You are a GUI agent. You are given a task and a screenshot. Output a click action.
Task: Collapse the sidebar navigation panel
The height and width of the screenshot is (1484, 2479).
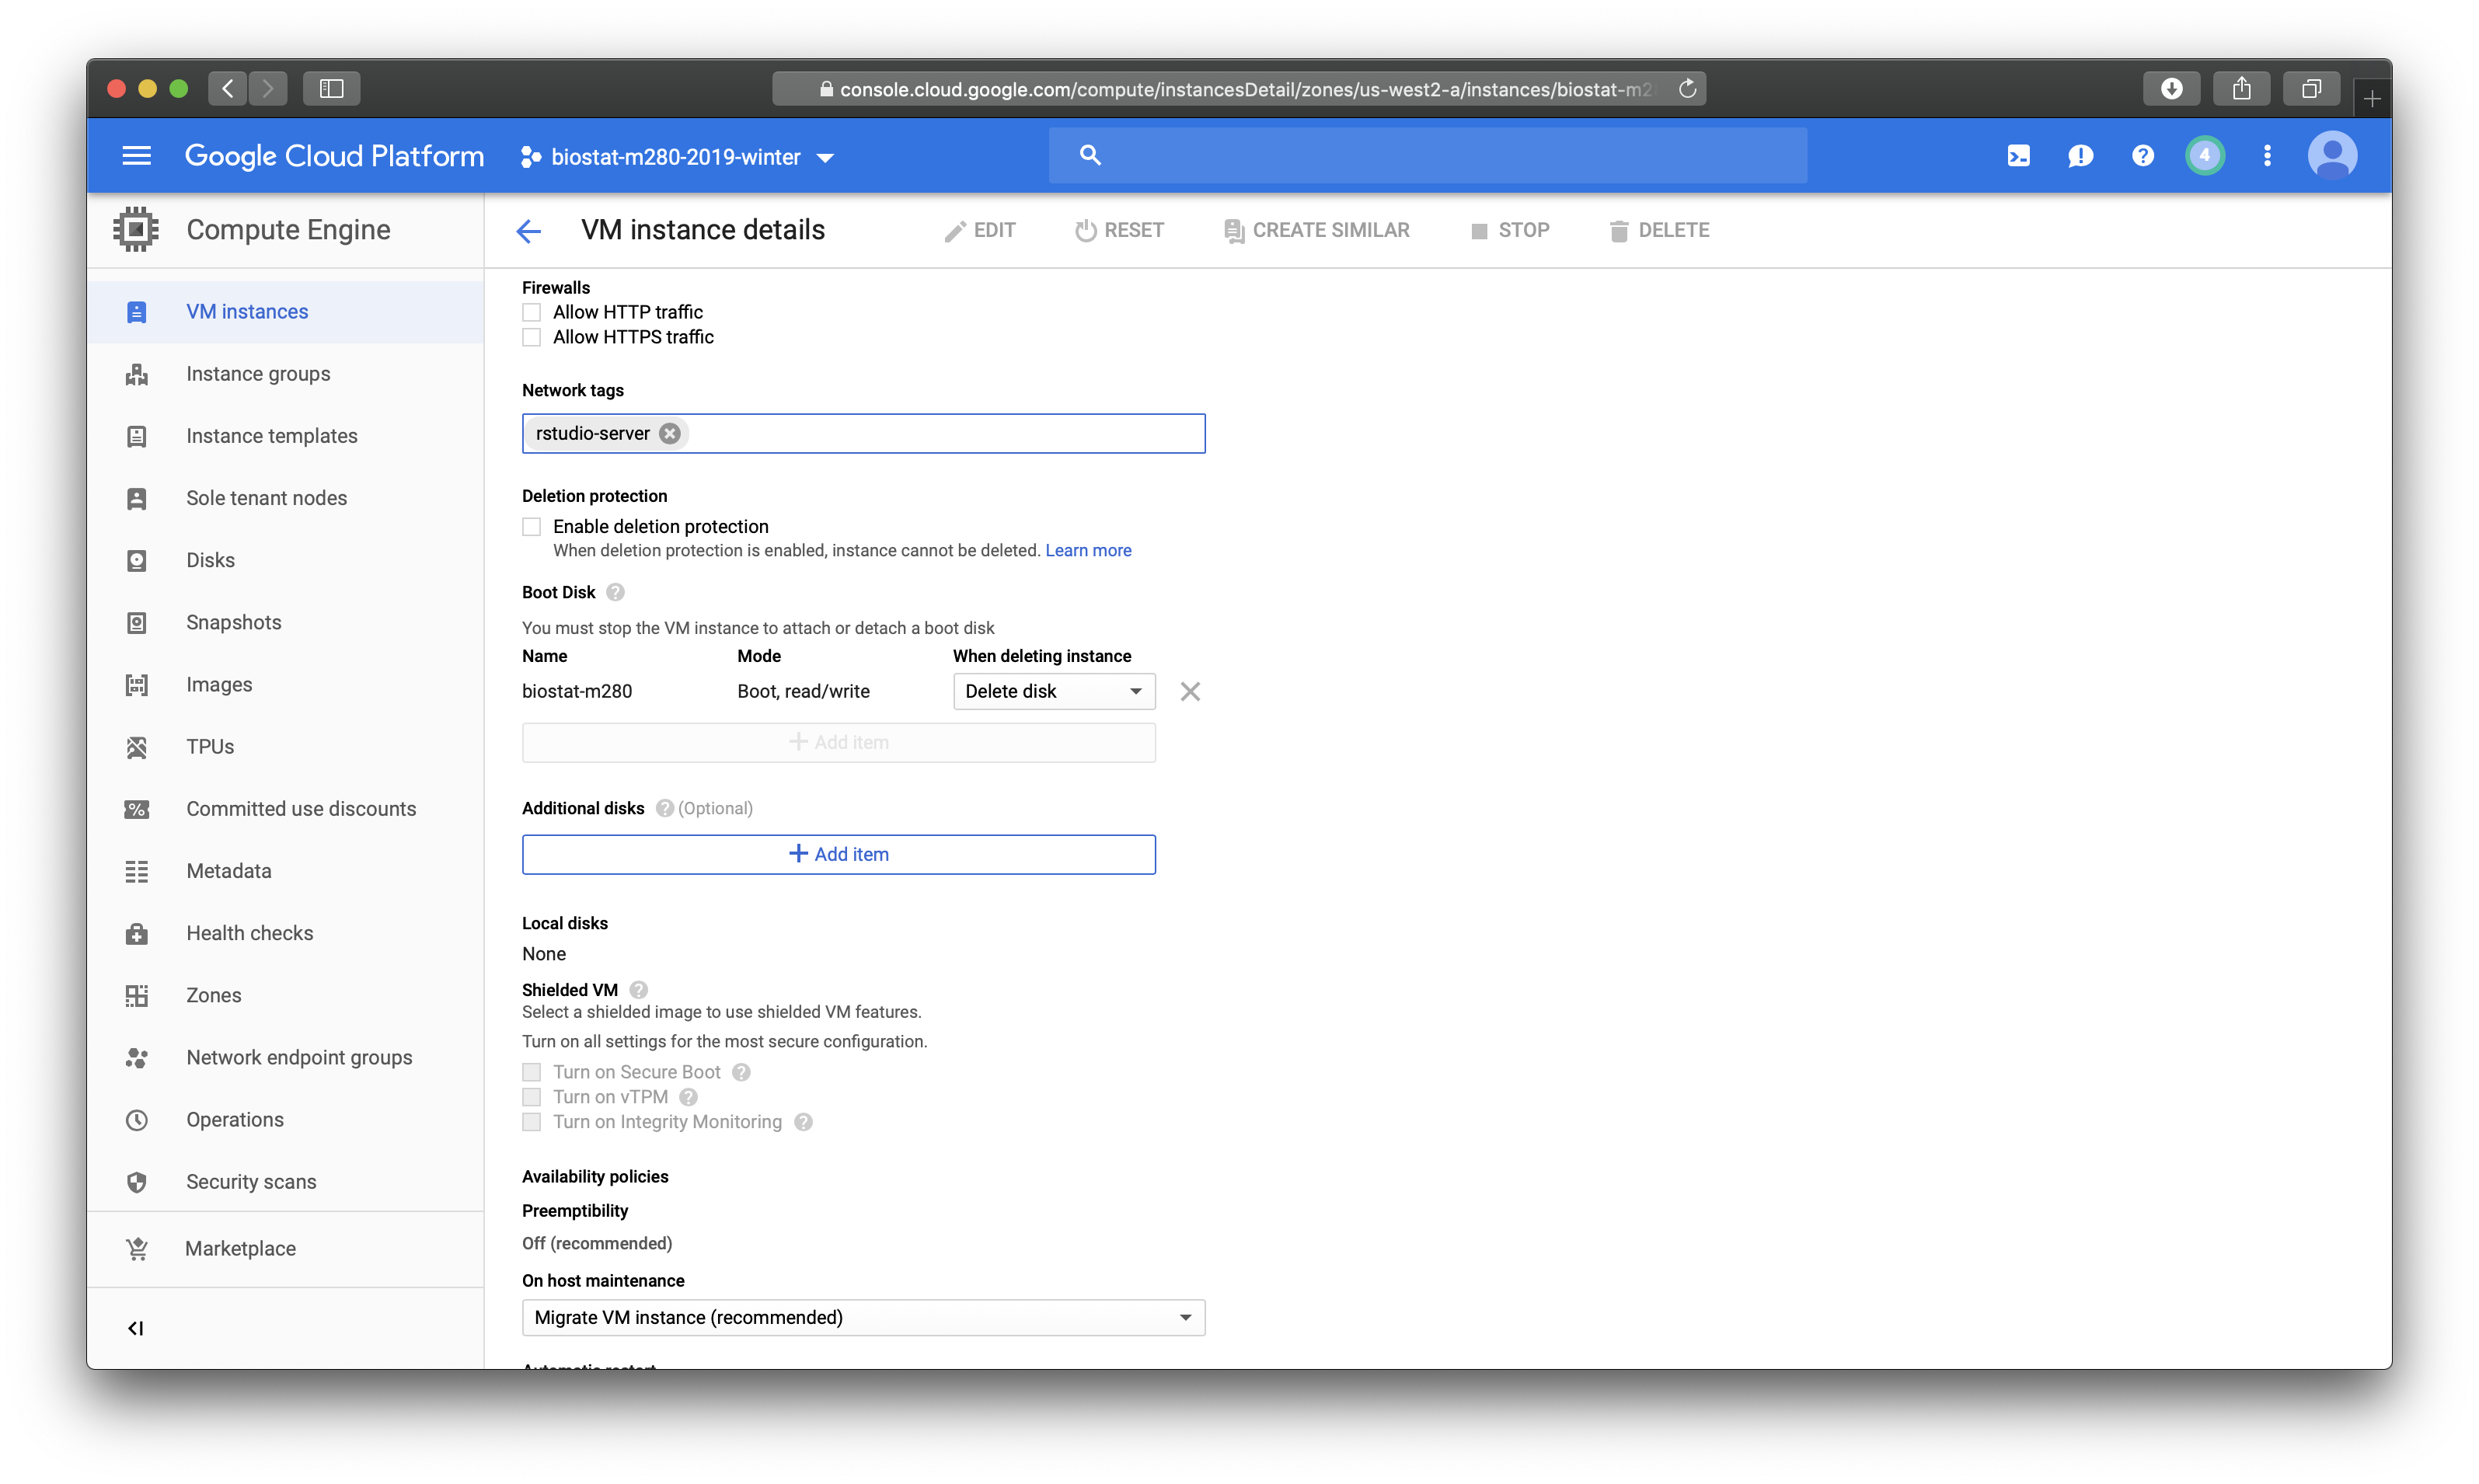coord(136,1328)
